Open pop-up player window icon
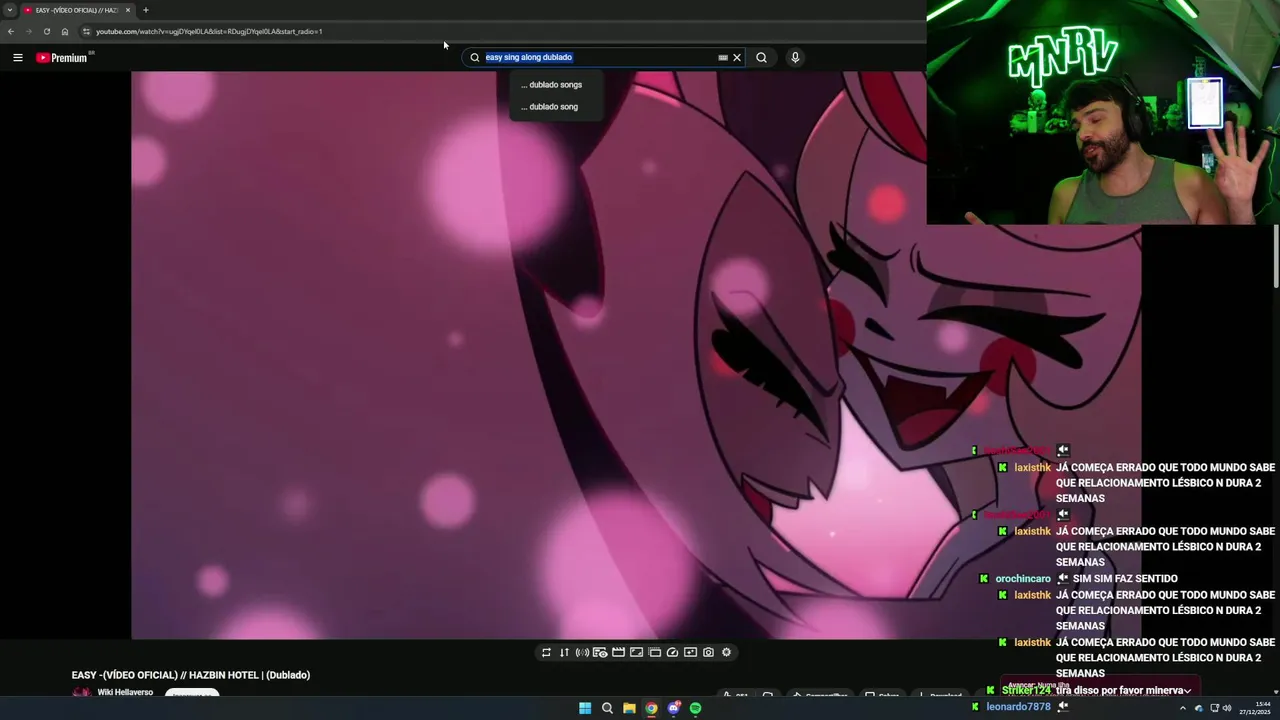Image resolution: width=1280 pixels, height=720 pixels. (x=654, y=652)
